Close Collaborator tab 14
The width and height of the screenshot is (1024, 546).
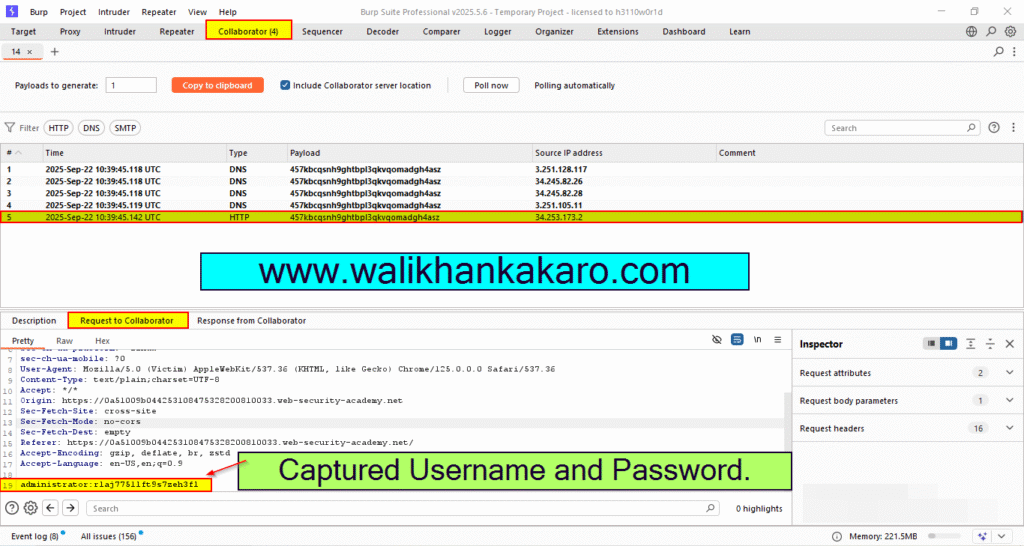tap(29, 52)
